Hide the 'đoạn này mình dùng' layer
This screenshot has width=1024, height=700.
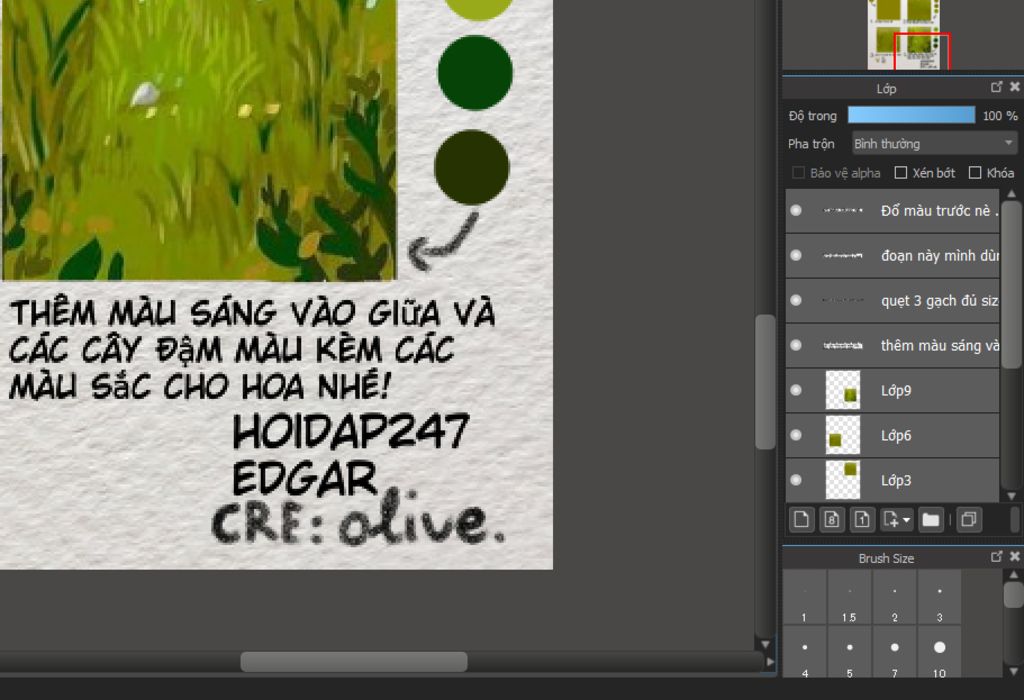(795, 255)
